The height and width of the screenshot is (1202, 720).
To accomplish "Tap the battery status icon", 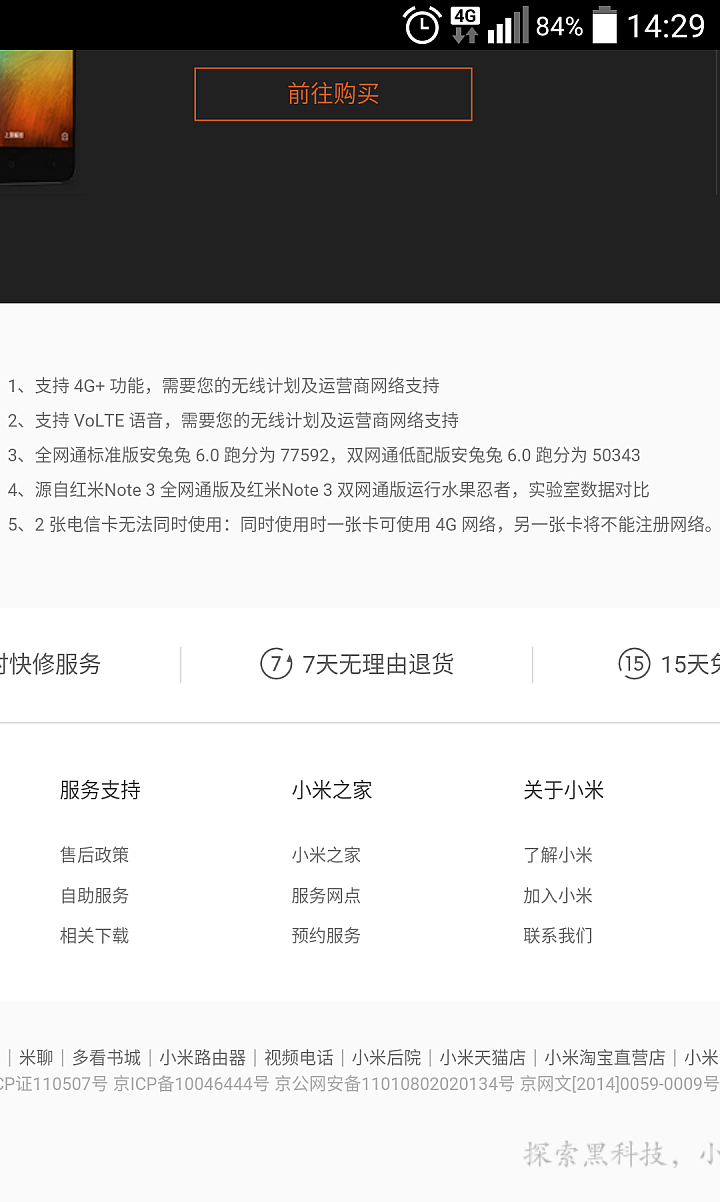I will tap(605, 25).
